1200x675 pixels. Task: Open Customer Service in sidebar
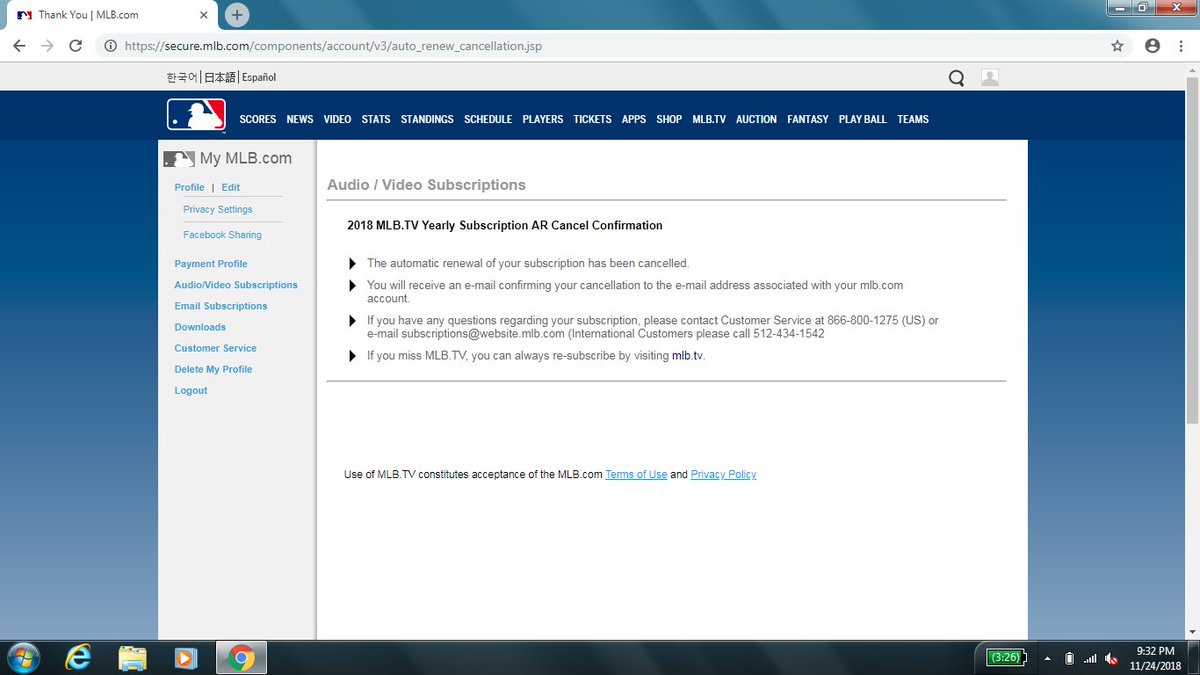tap(215, 348)
